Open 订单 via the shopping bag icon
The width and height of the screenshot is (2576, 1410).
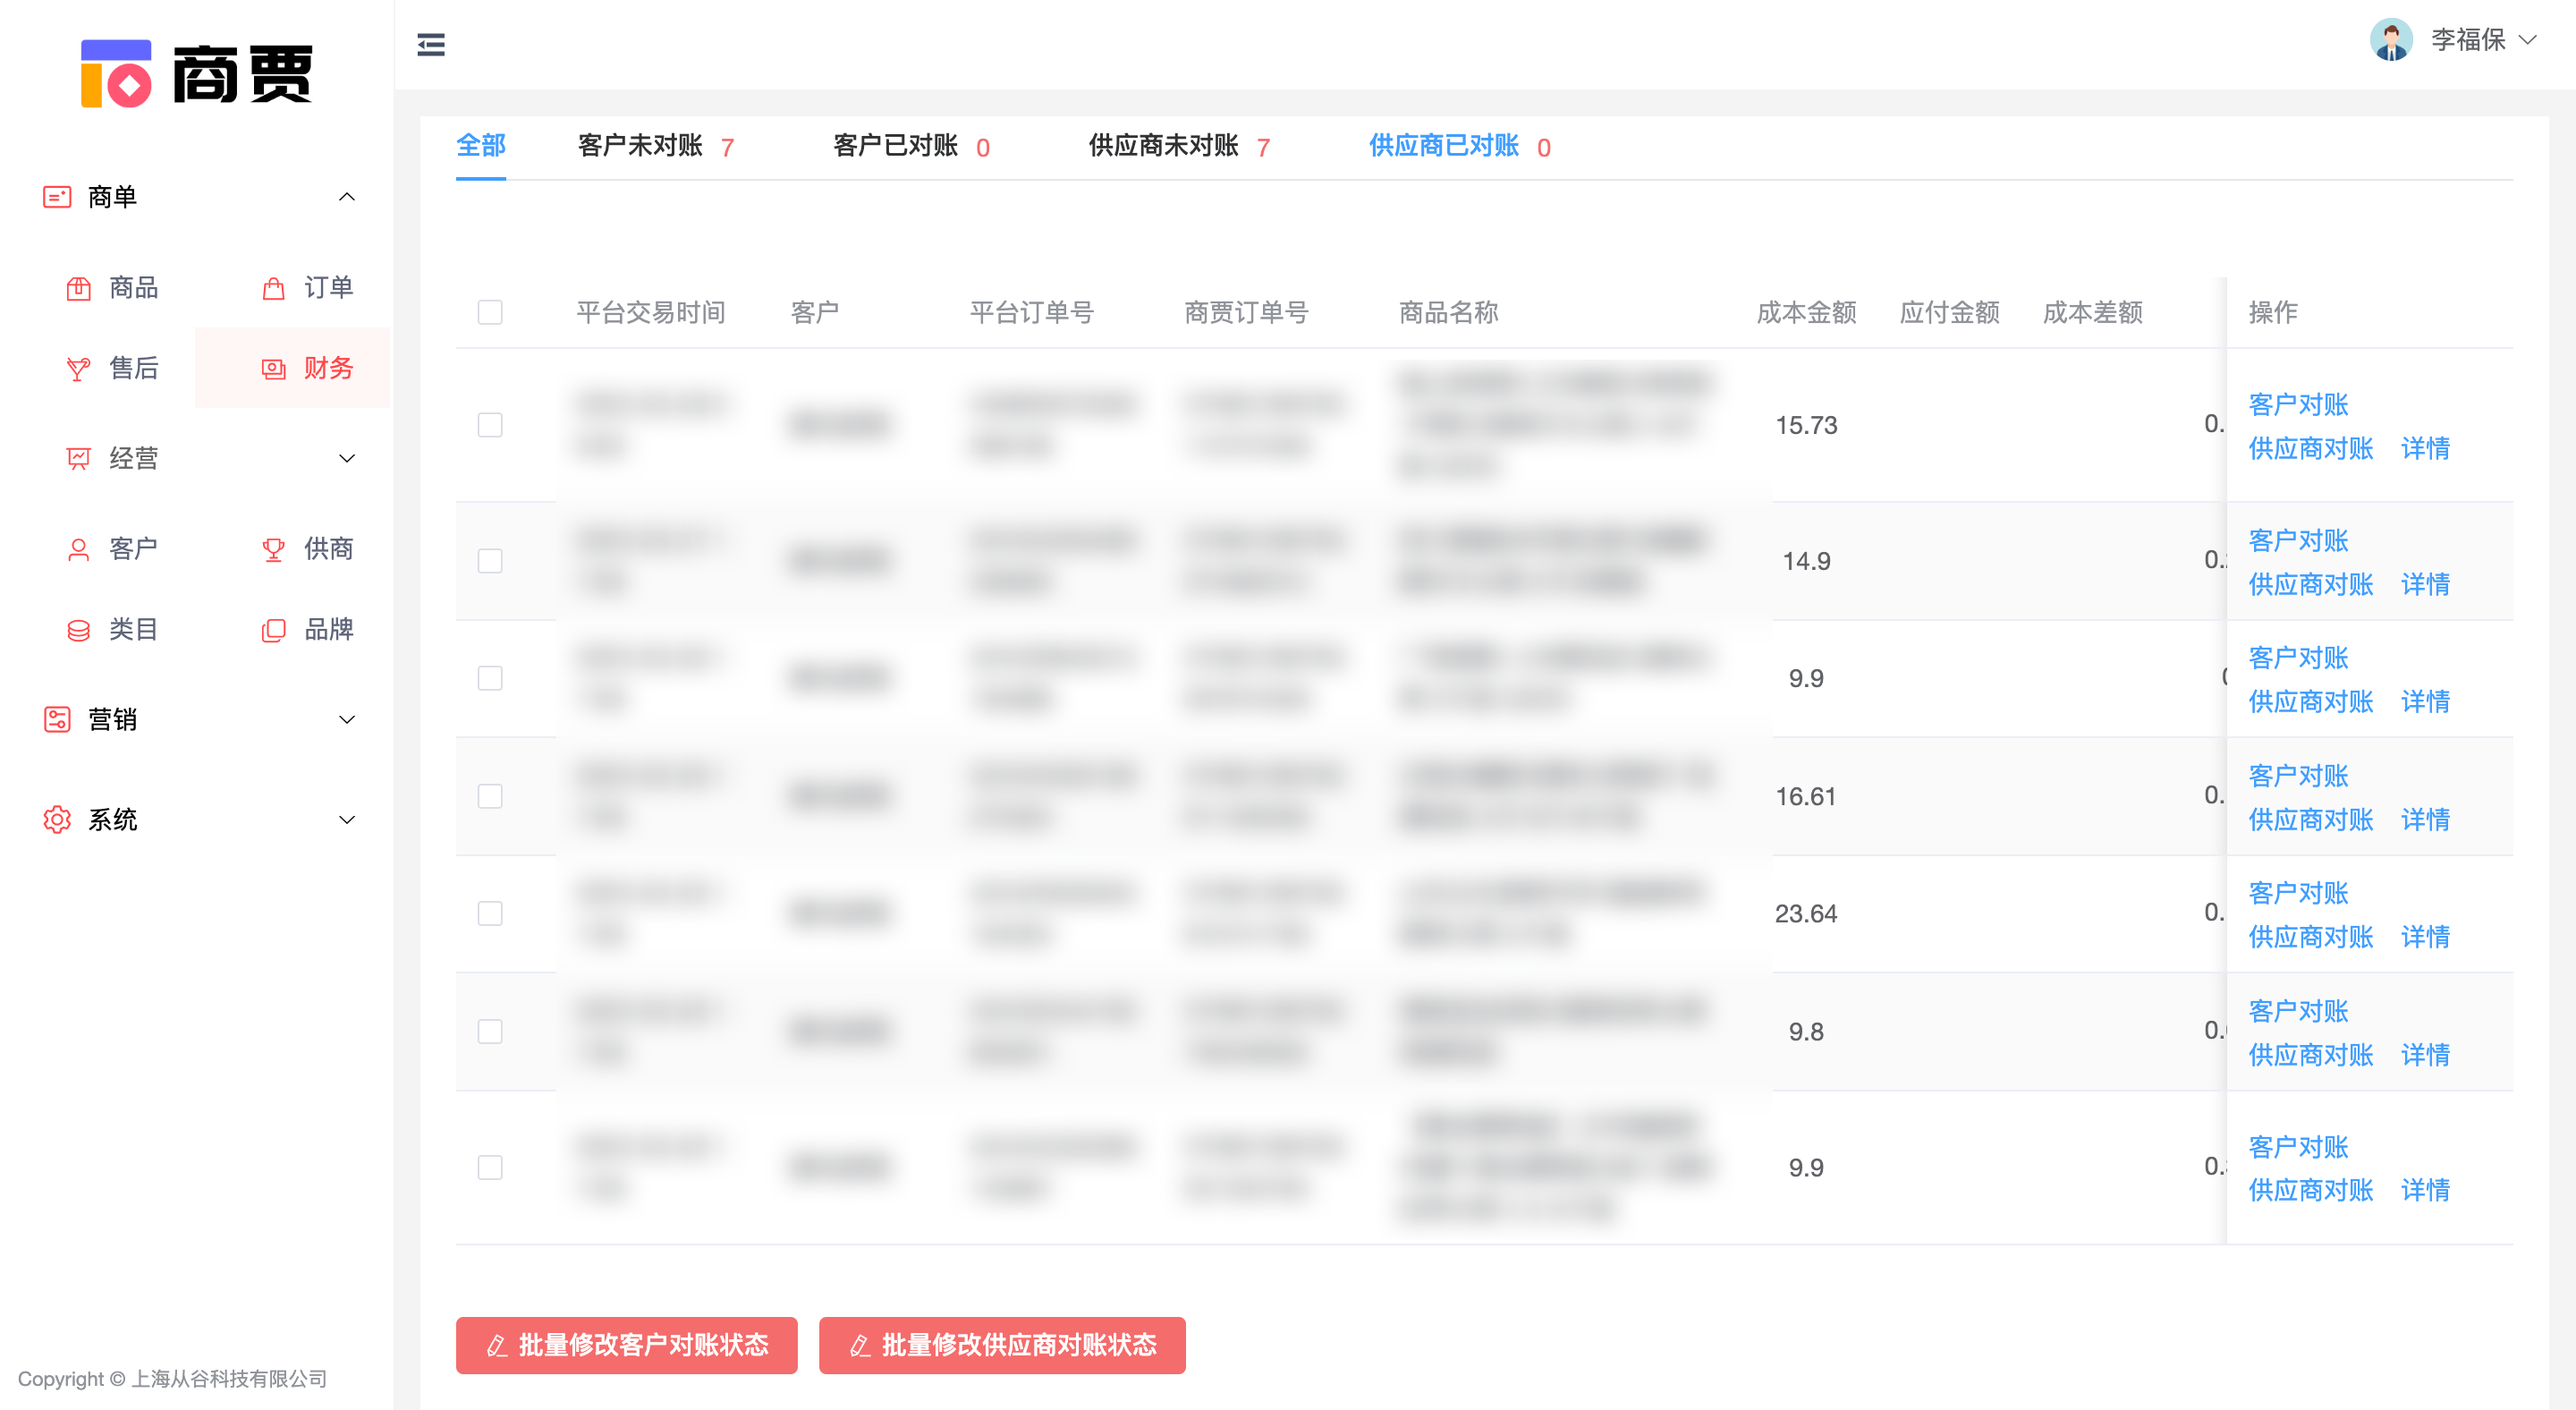click(273, 289)
